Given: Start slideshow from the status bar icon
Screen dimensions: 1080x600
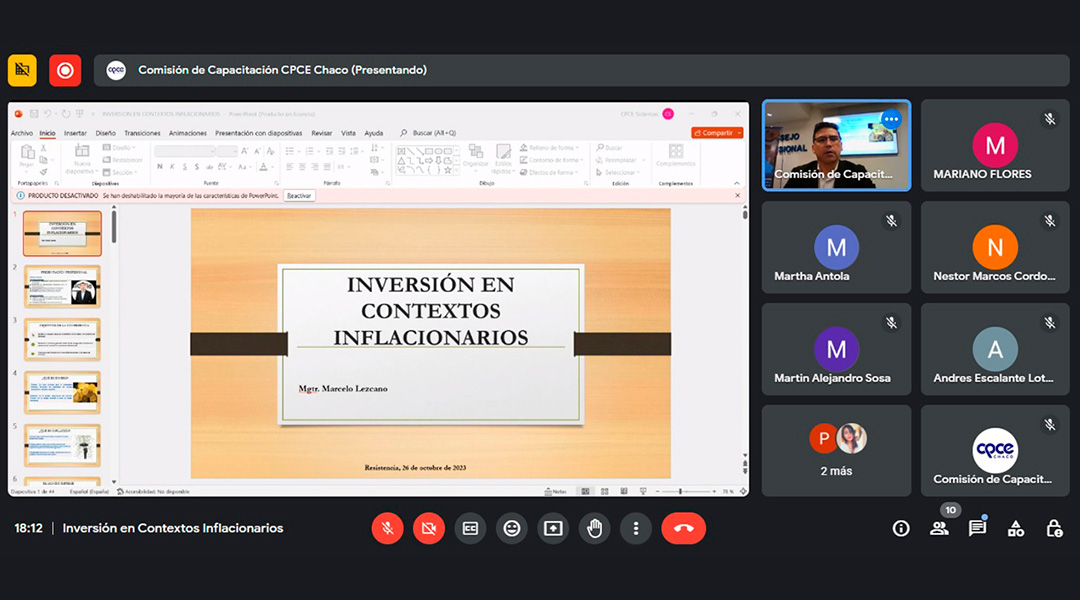Looking at the screenshot, I should click(643, 491).
